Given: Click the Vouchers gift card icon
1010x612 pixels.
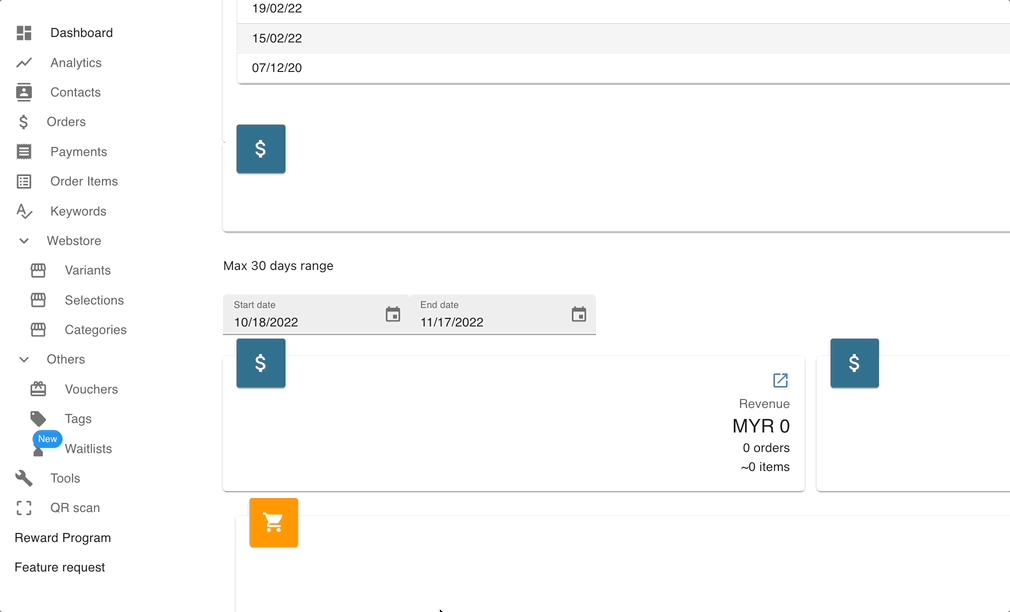Looking at the screenshot, I should tap(38, 389).
